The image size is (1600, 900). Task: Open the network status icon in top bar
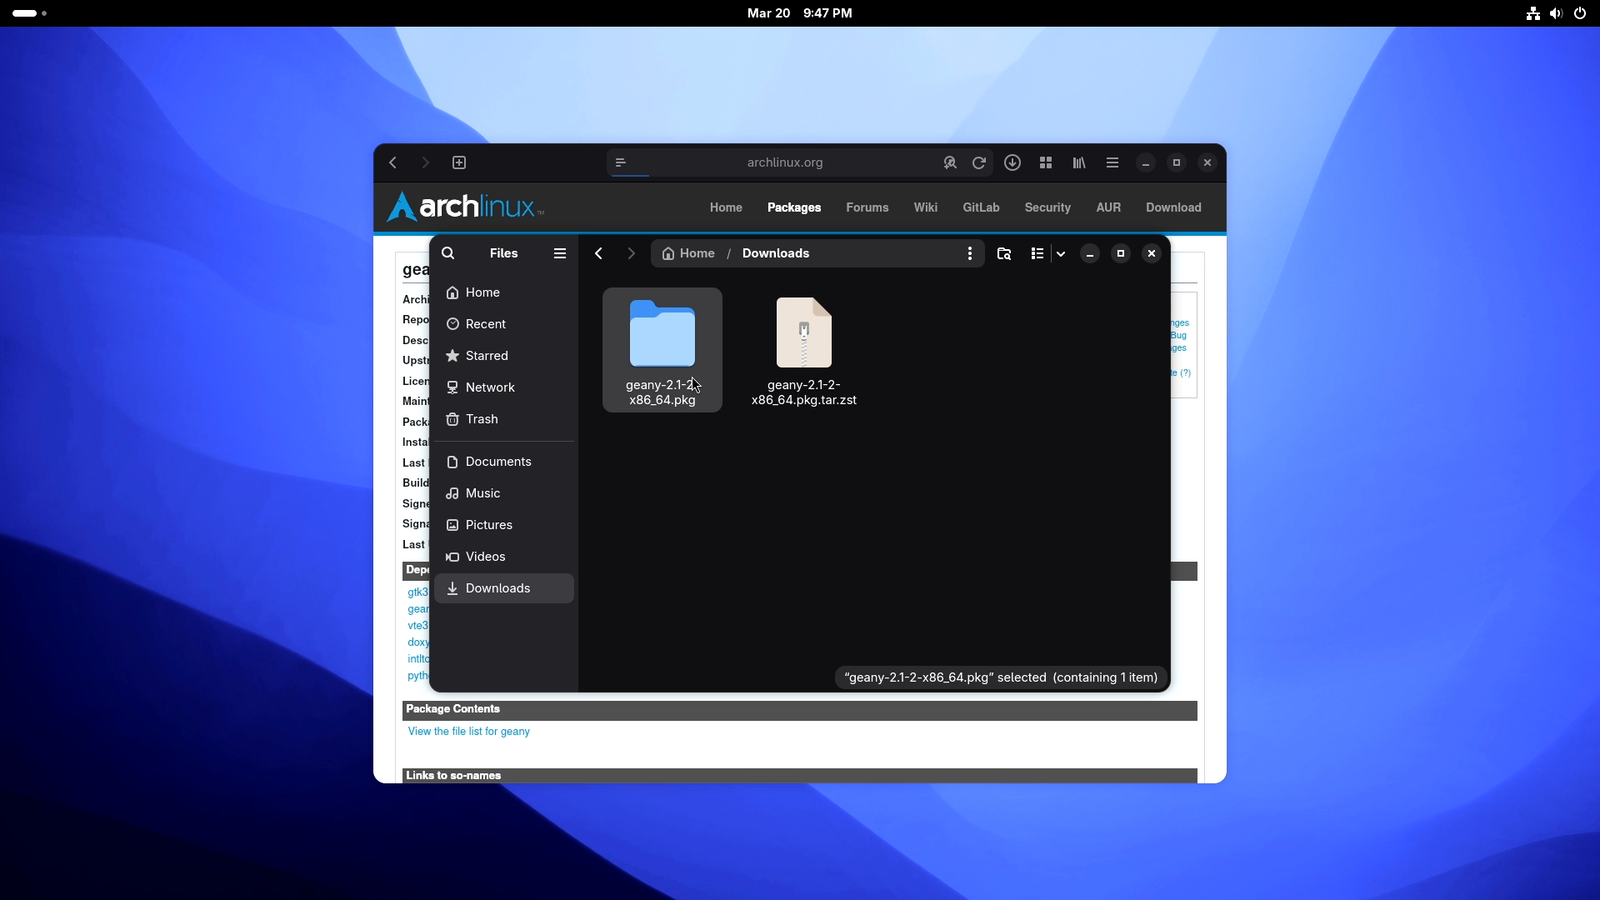[1533, 13]
